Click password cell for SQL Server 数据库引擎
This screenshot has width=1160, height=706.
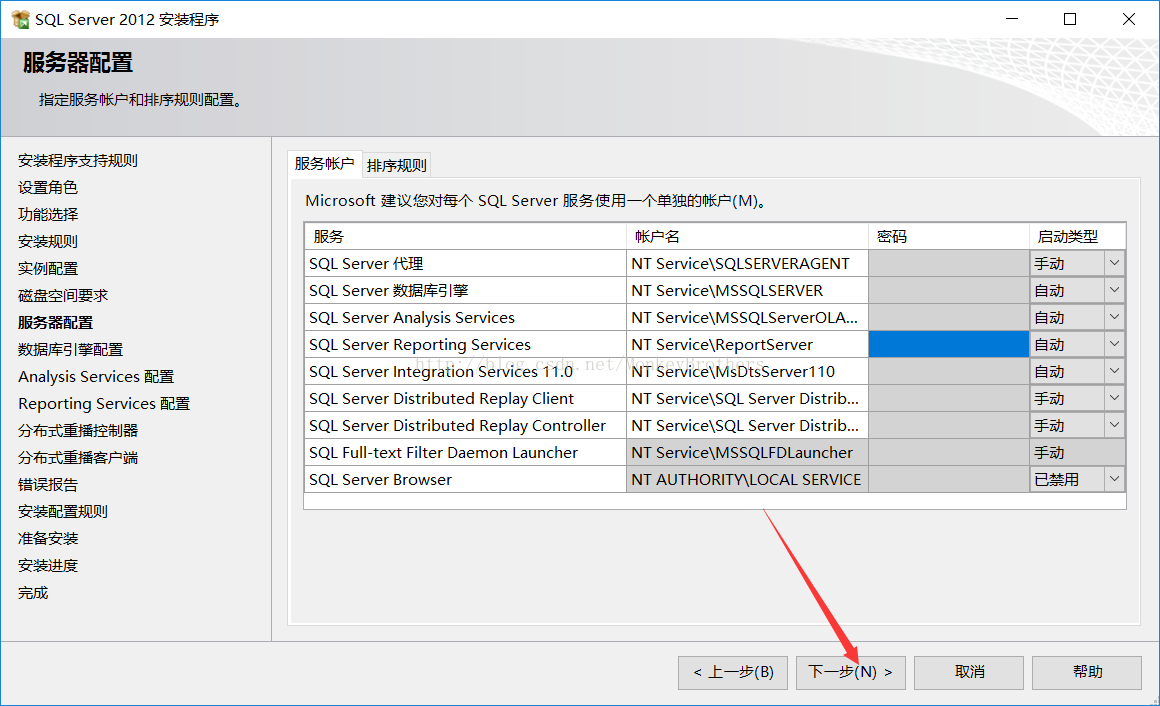coord(948,290)
